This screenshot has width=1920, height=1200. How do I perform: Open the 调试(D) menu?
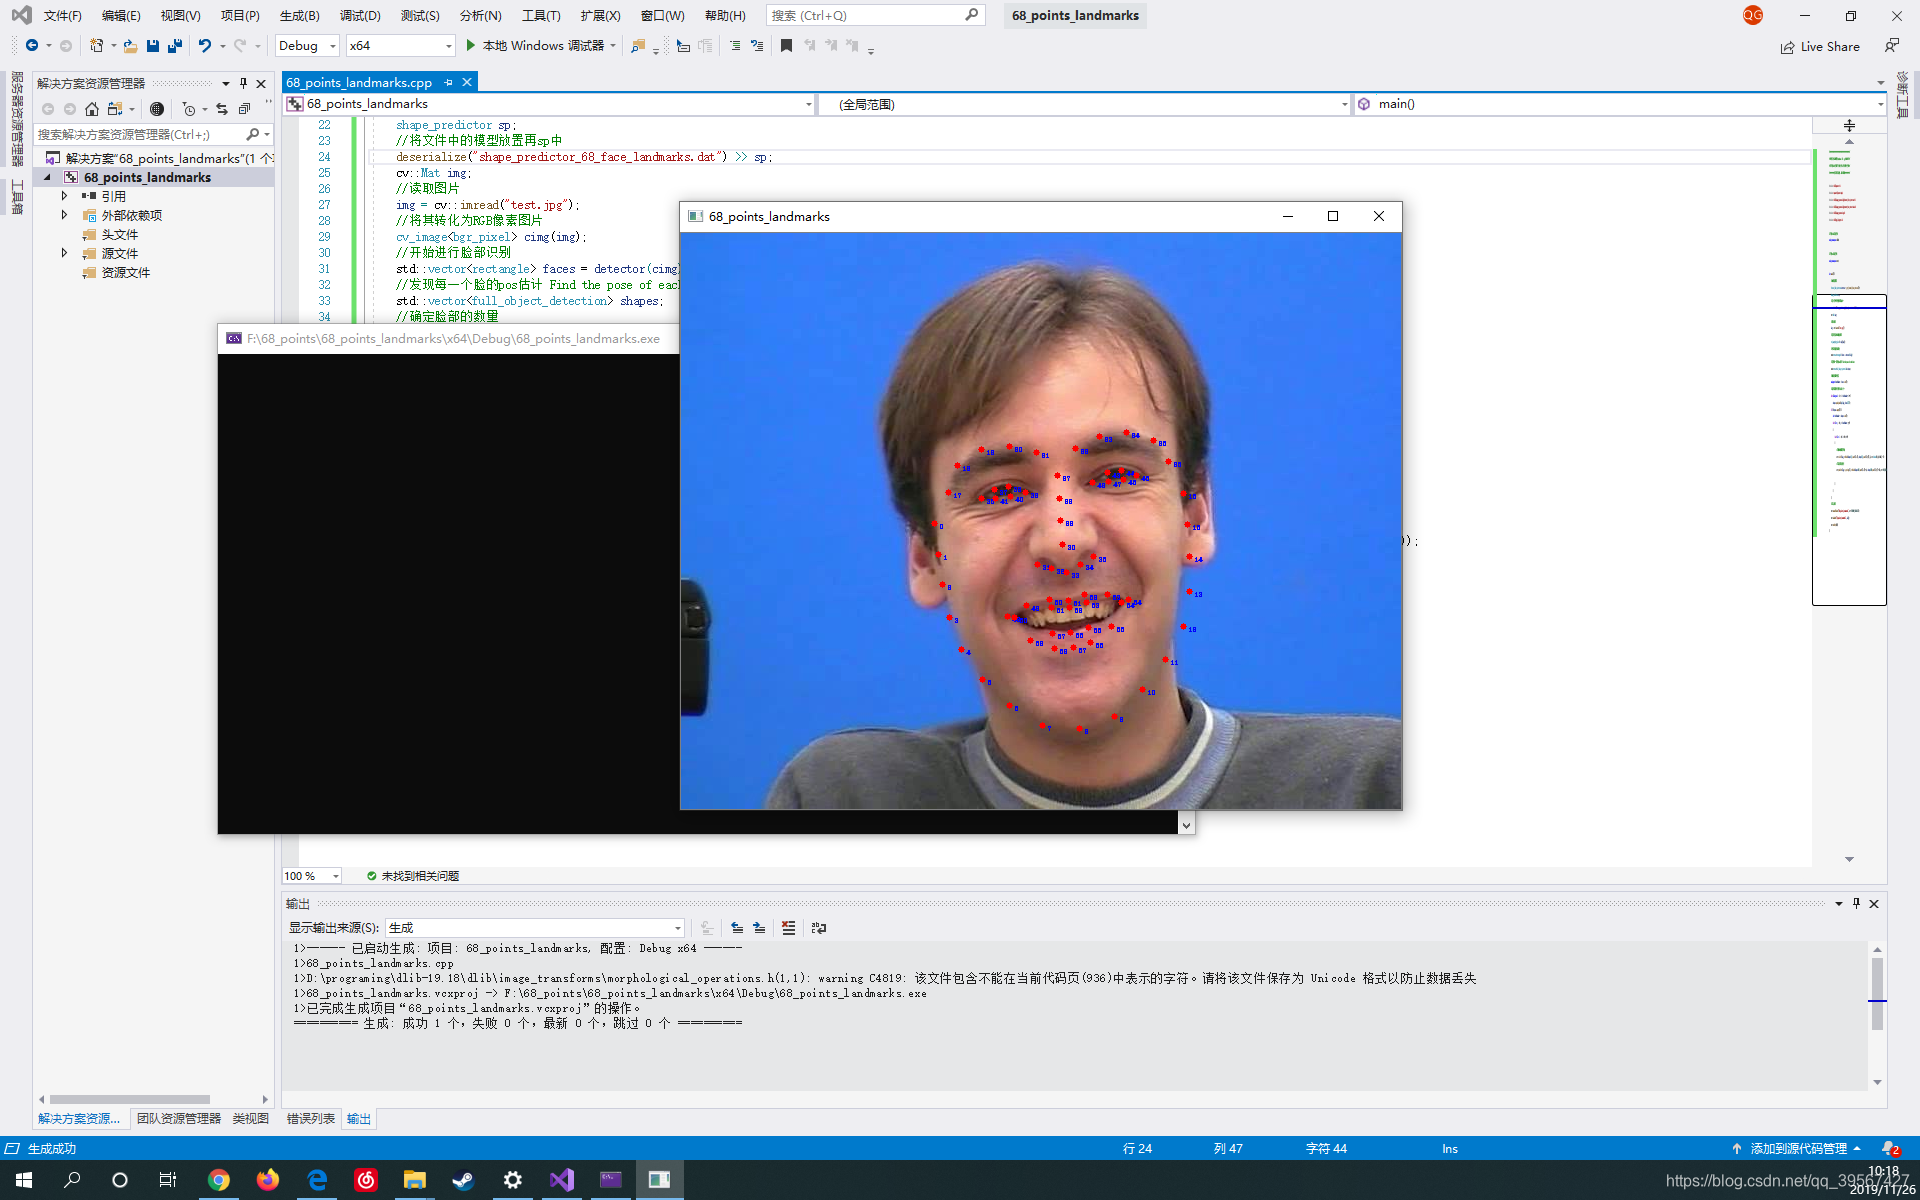click(359, 15)
